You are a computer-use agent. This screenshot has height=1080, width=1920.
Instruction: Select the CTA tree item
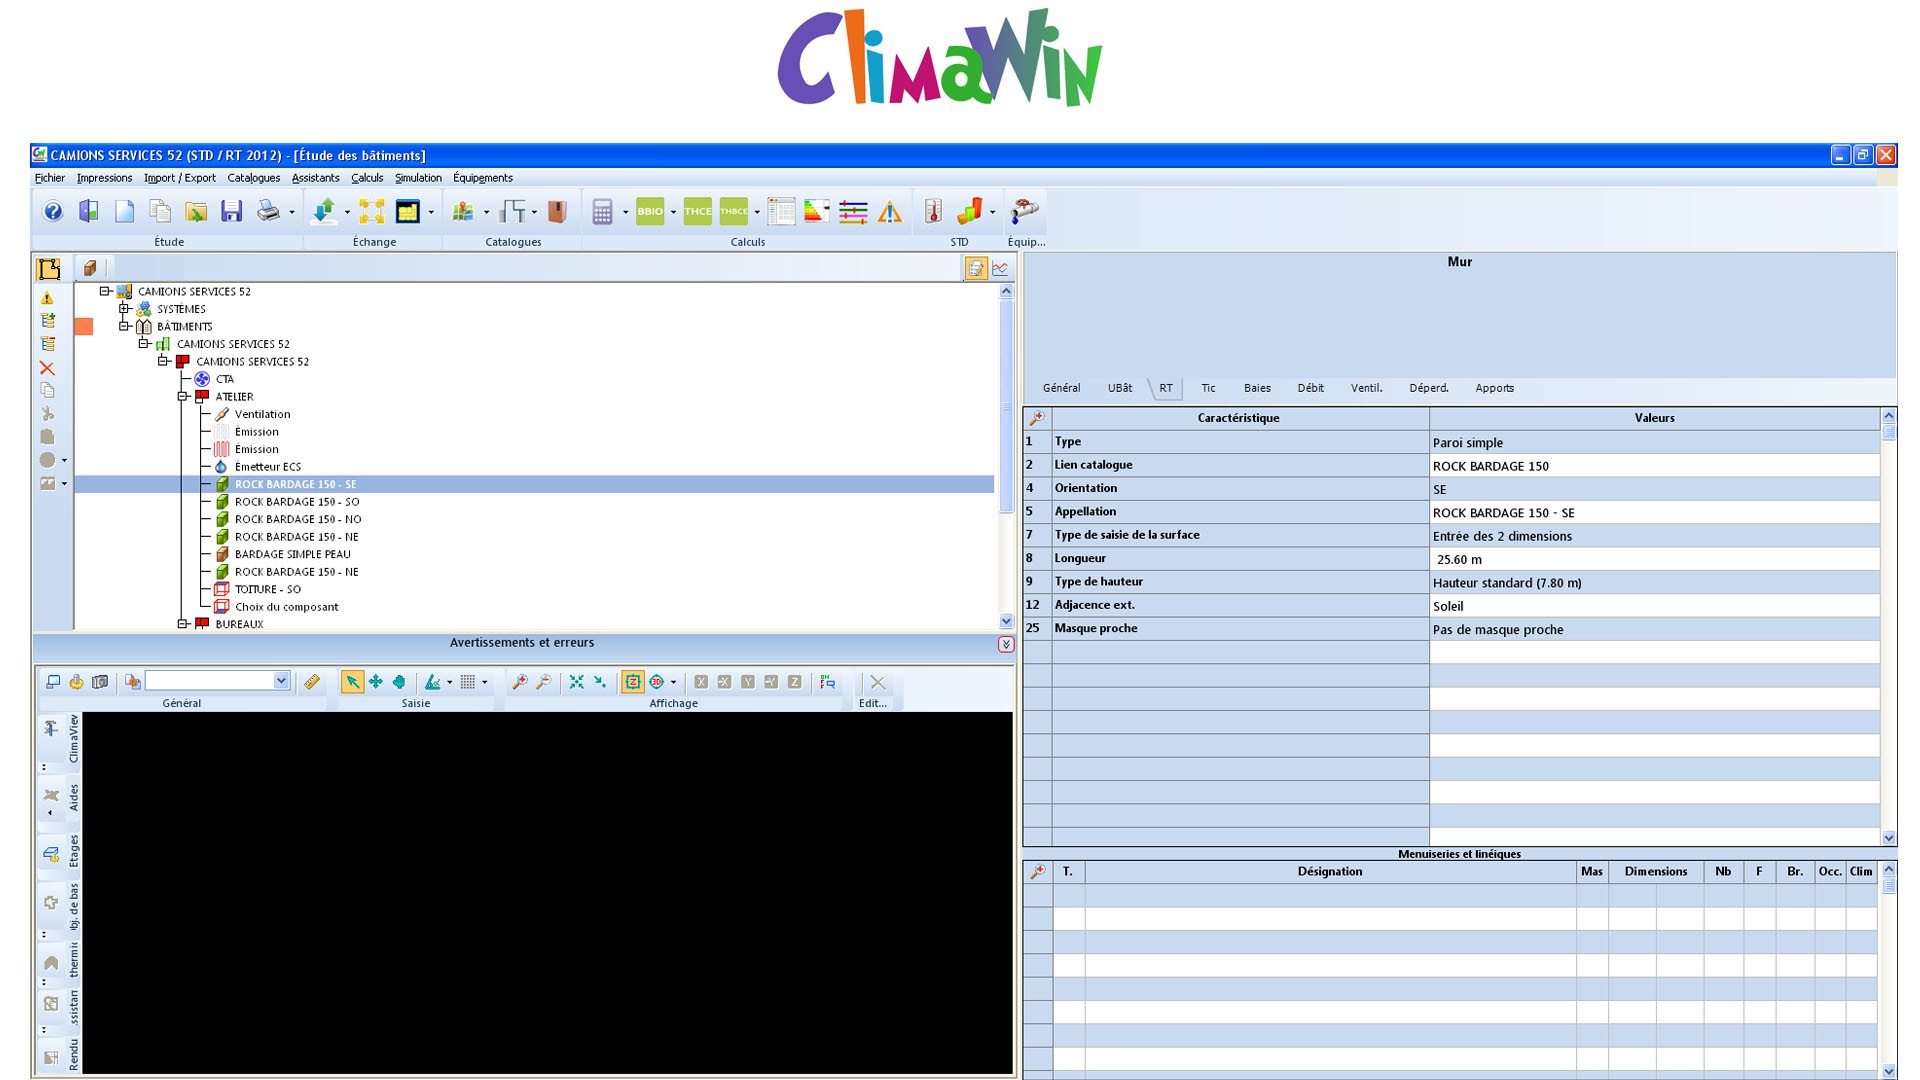(224, 379)
